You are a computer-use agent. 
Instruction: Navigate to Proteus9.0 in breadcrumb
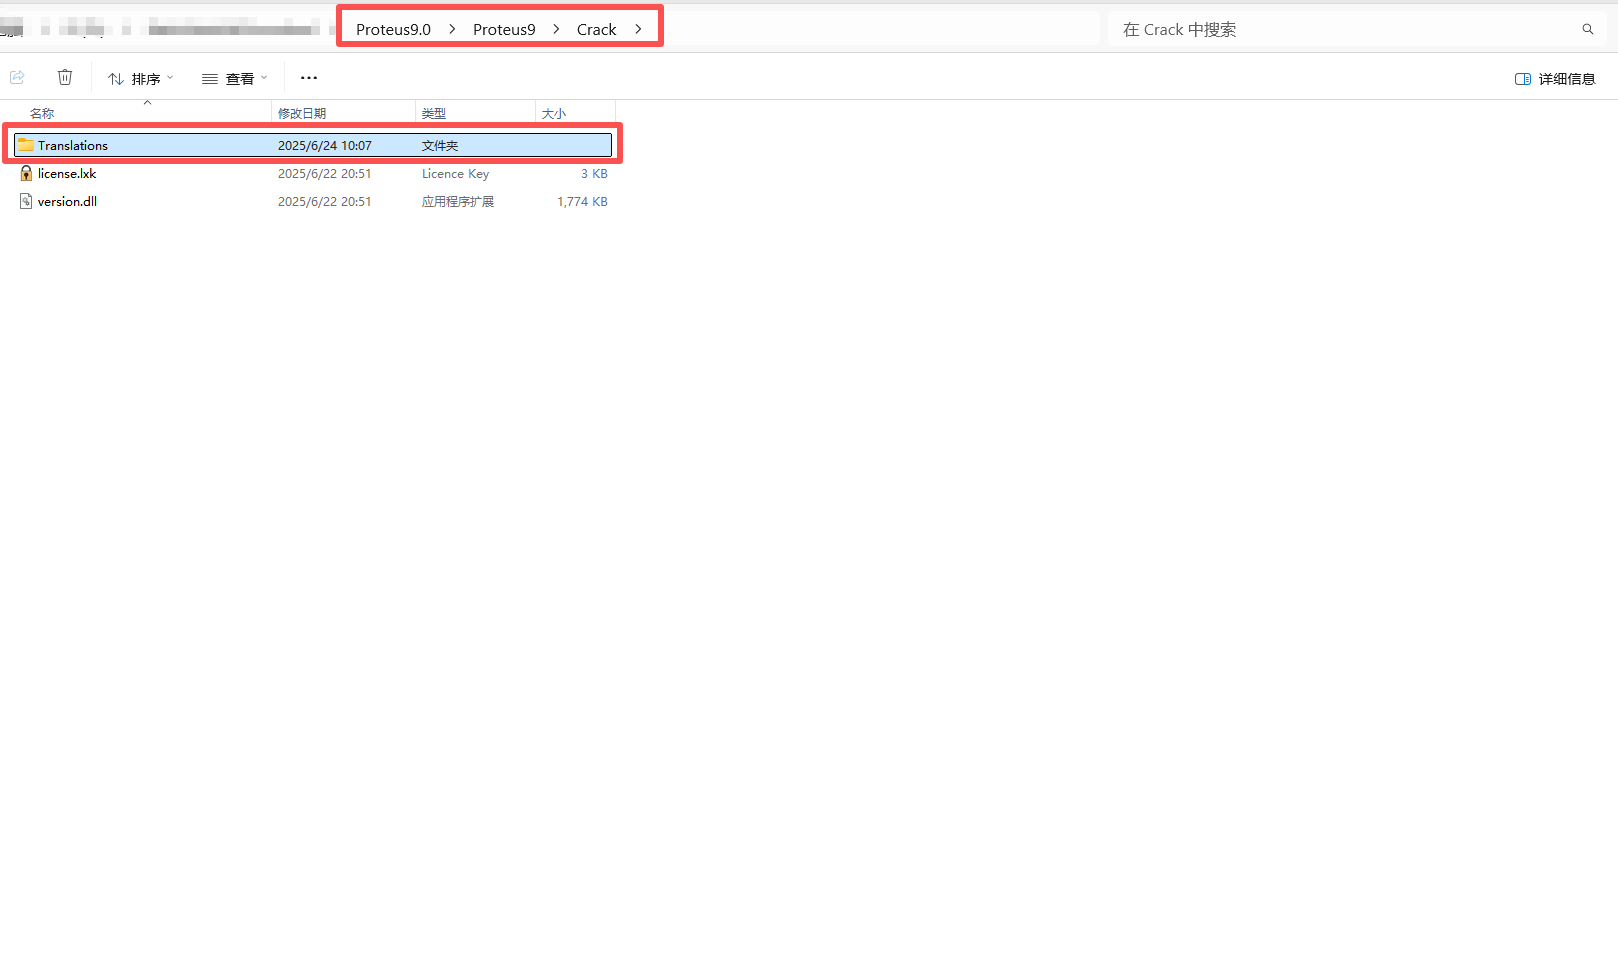(x=393, y=29)
